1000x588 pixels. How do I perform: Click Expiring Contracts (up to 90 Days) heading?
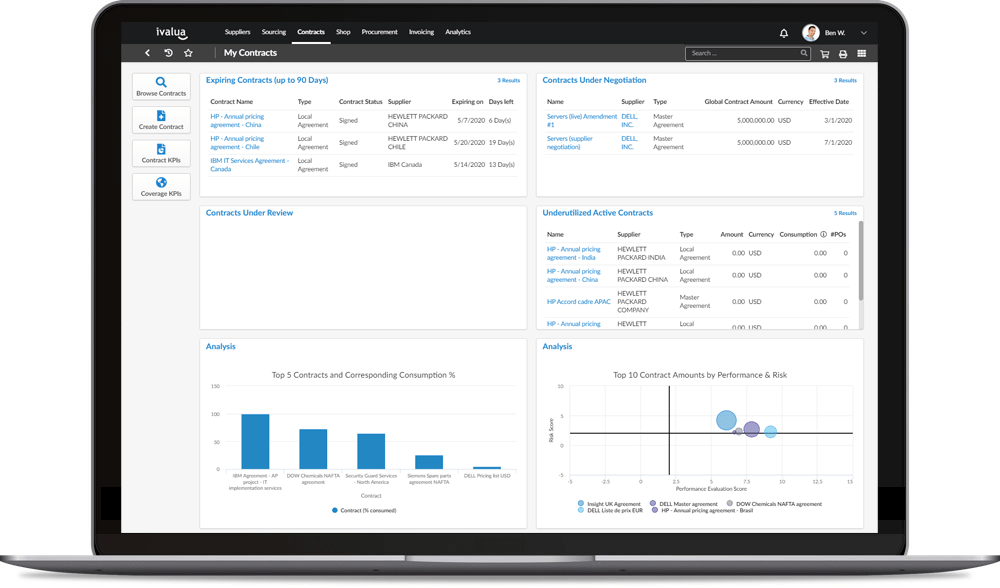coord(267,80)
